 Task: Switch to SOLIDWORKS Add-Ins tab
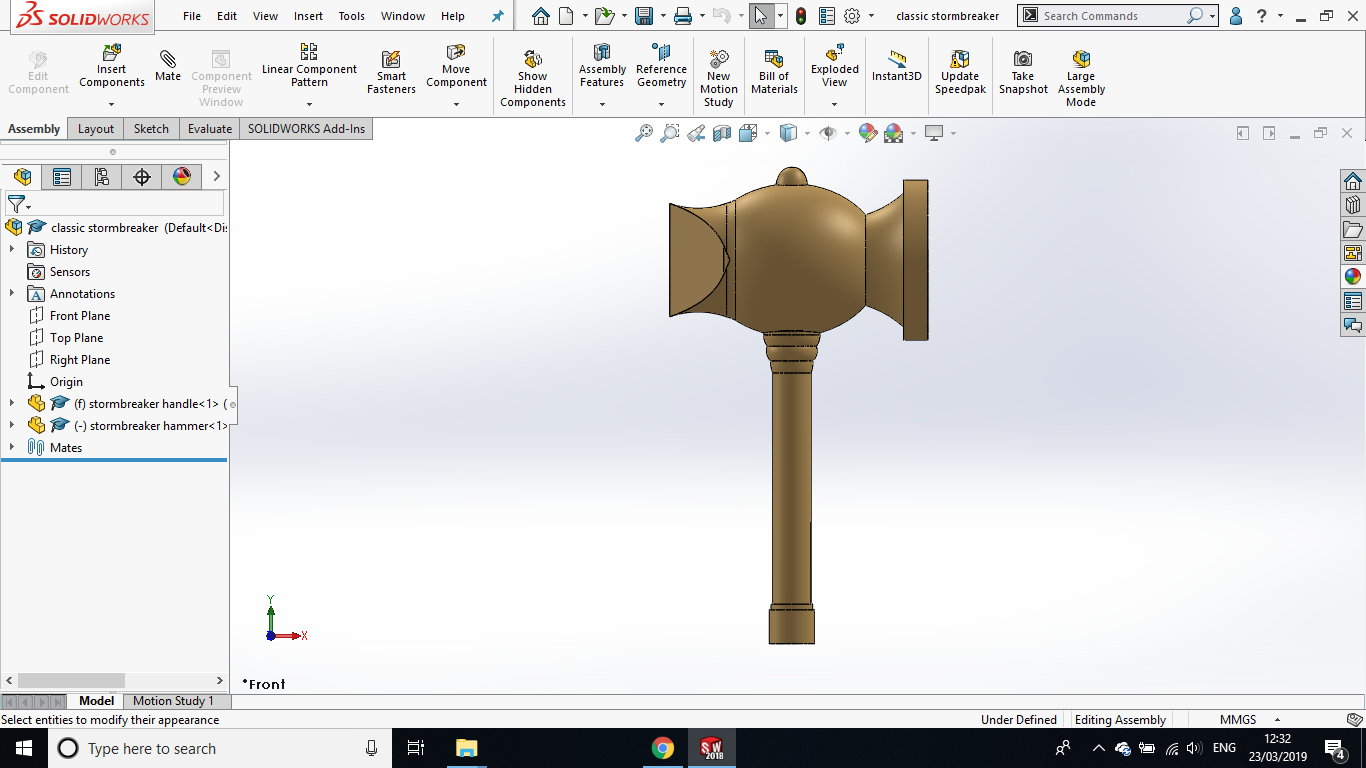306,129
